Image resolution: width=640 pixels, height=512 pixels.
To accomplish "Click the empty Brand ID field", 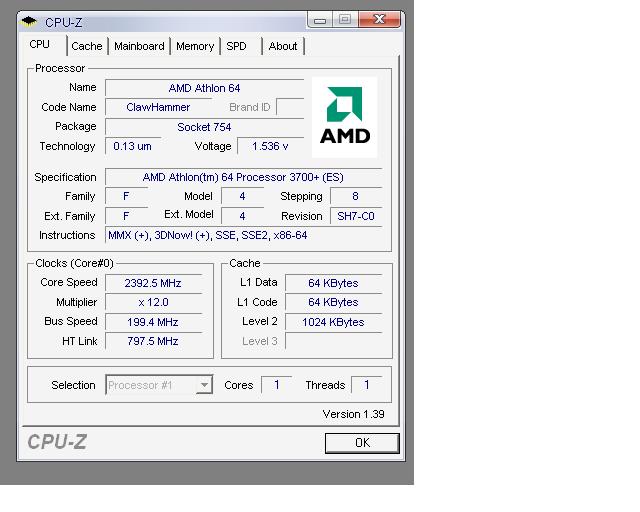I will [x=290, y=107].
